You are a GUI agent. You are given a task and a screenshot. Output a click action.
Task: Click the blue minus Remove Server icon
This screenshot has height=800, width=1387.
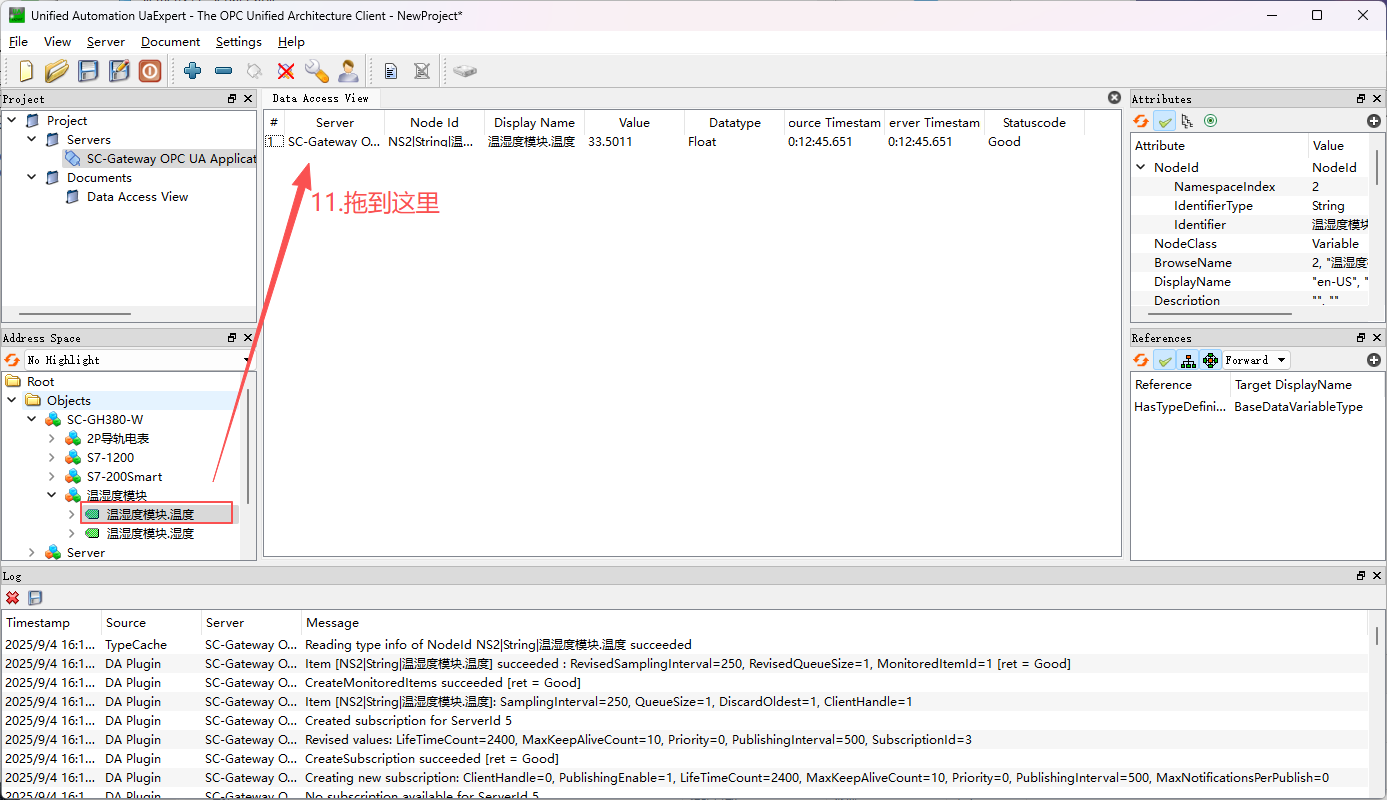point(224,71)
